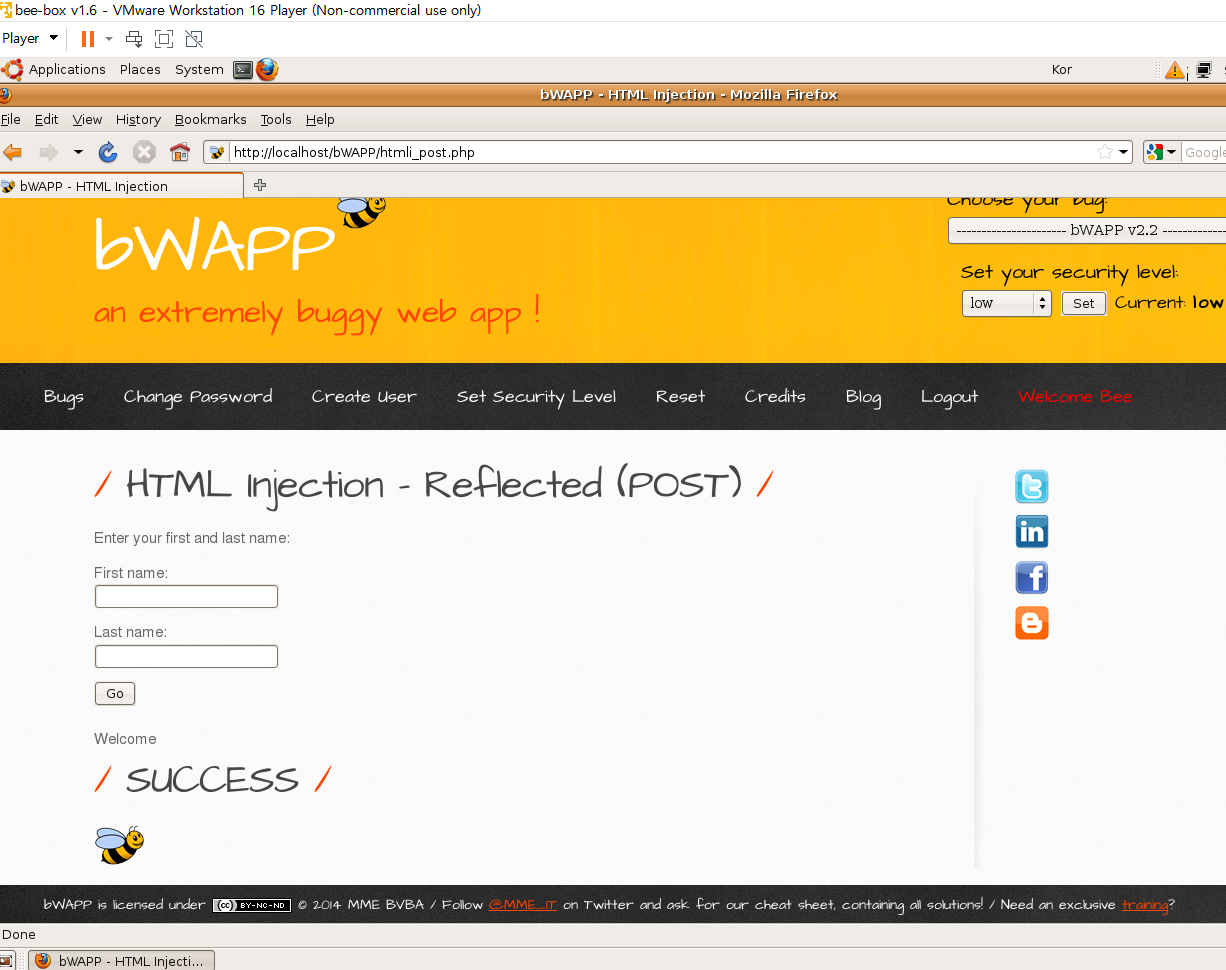Open the Bookmarks menu
The width and height of the screenshot is (1226, 970).
[210, 119]
